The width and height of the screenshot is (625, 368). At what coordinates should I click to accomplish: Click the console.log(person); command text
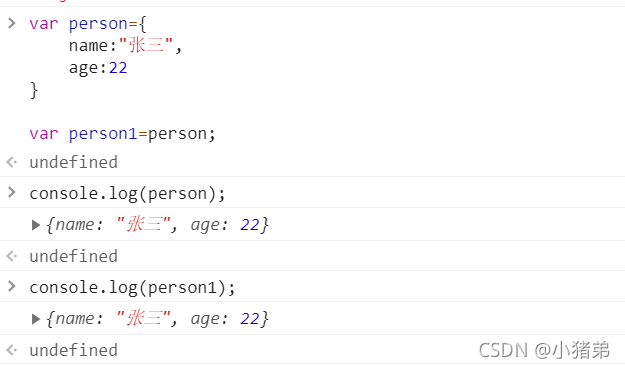pos(127,194)
